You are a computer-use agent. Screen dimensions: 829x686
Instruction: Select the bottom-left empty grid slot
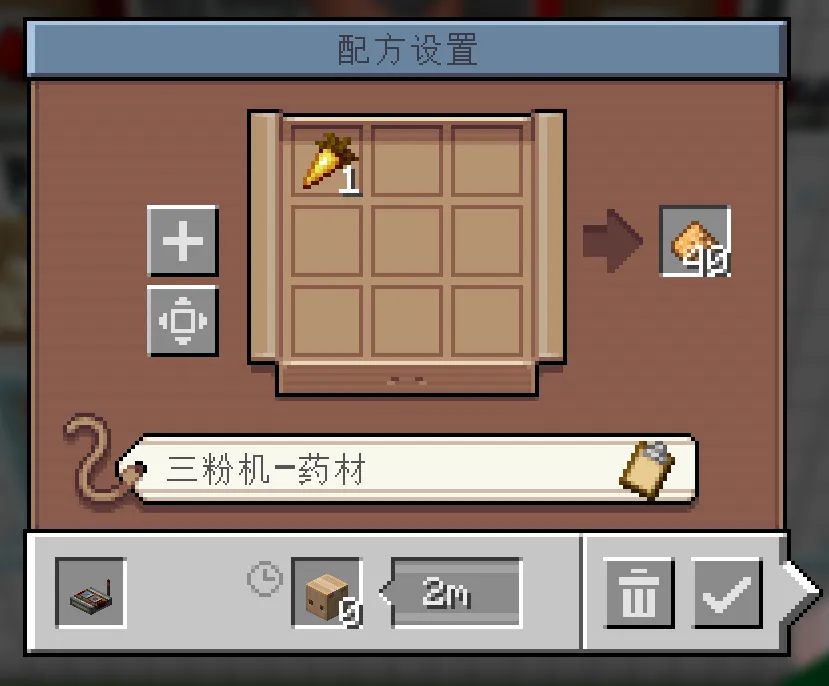click(327, 321)
